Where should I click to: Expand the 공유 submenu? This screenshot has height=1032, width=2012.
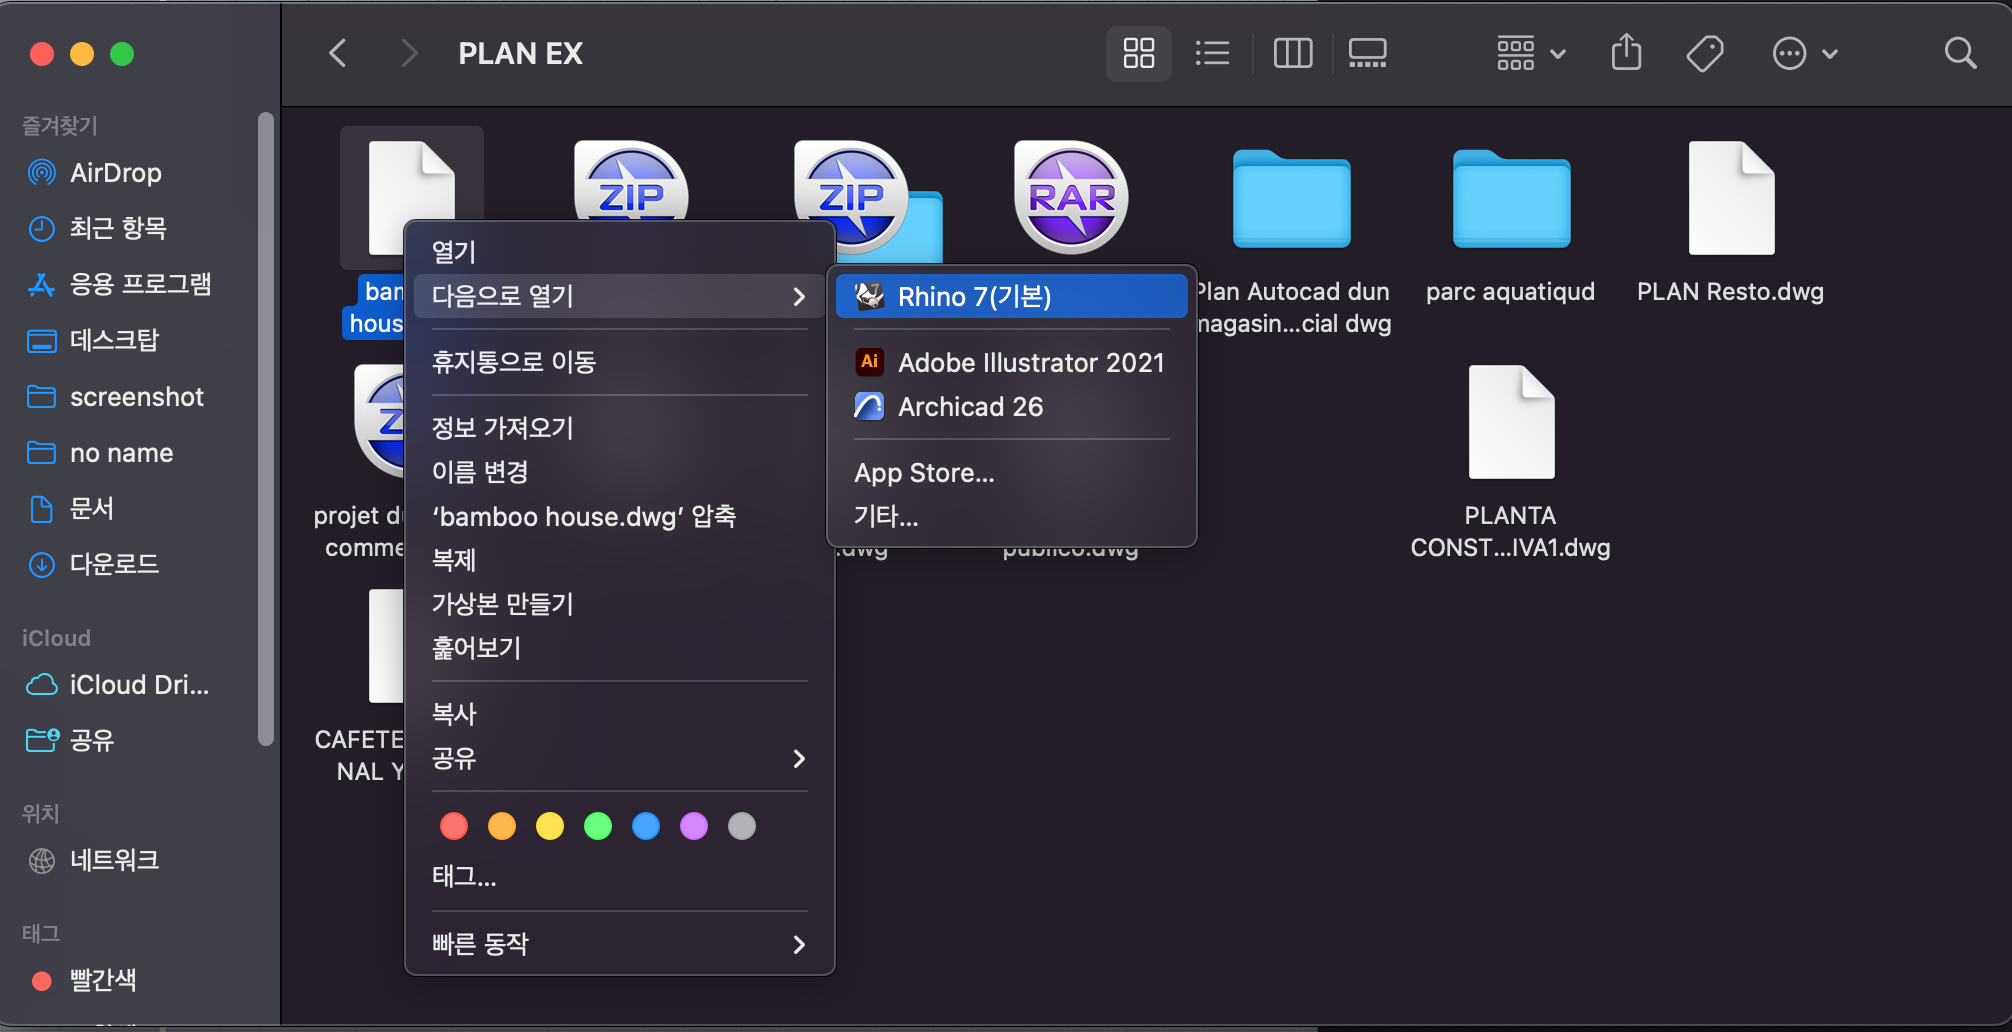click(620, 758)
